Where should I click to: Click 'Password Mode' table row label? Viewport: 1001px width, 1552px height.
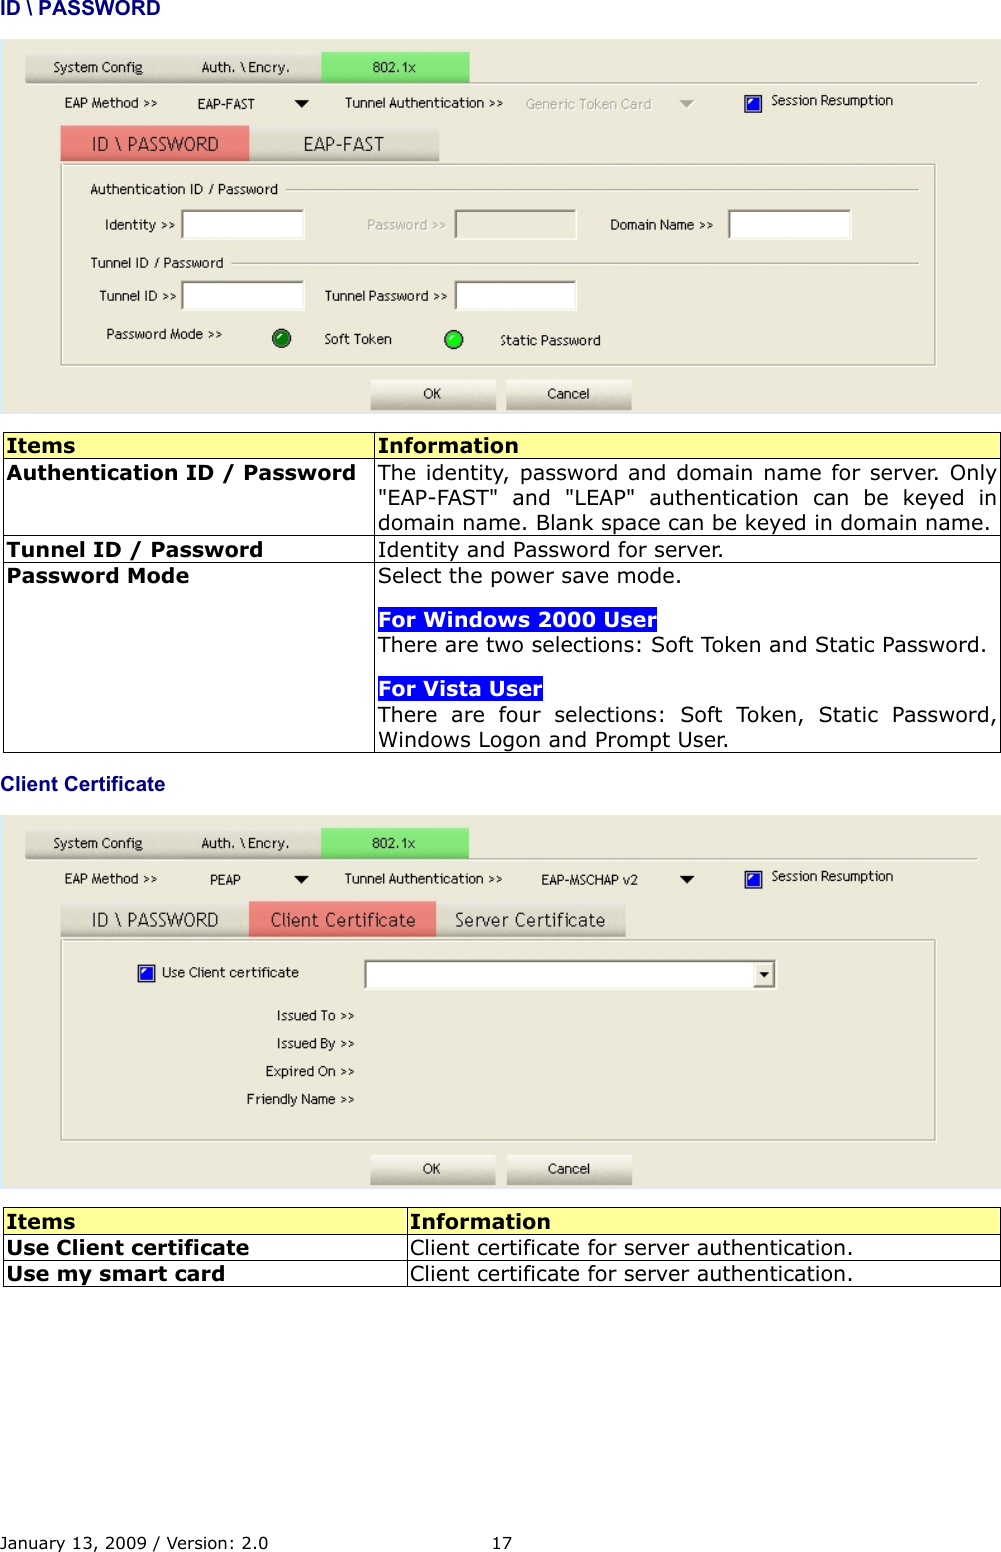click(x=98, y=575)
